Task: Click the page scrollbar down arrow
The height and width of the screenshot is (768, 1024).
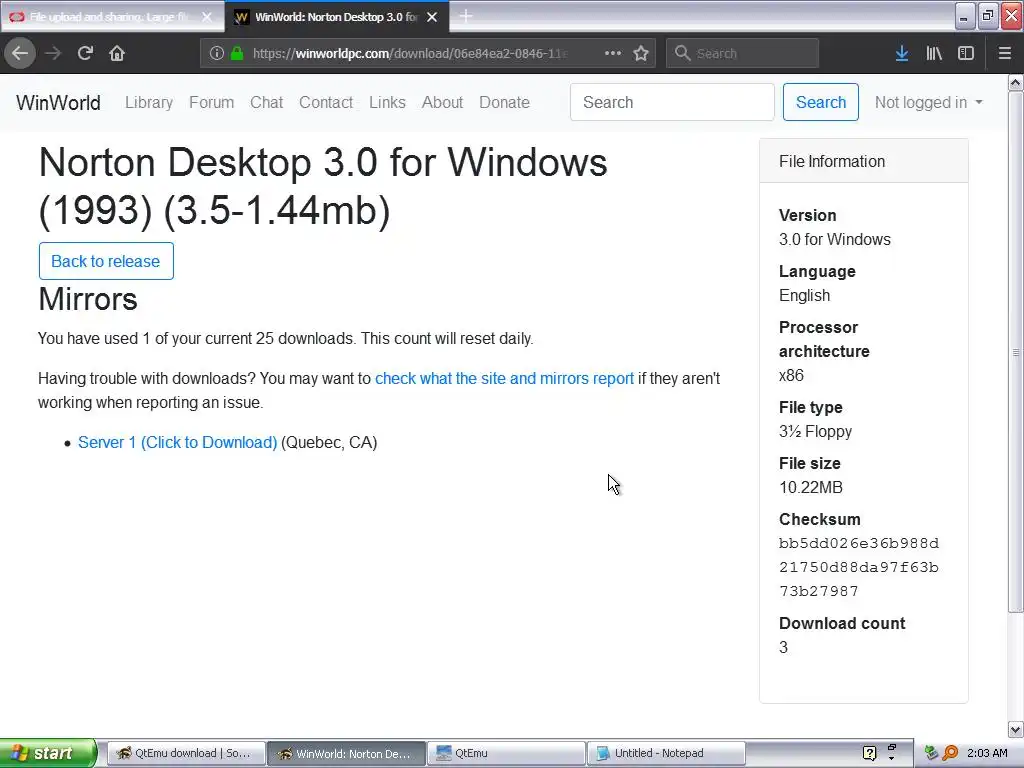Action: click(x=1016, y=729)
